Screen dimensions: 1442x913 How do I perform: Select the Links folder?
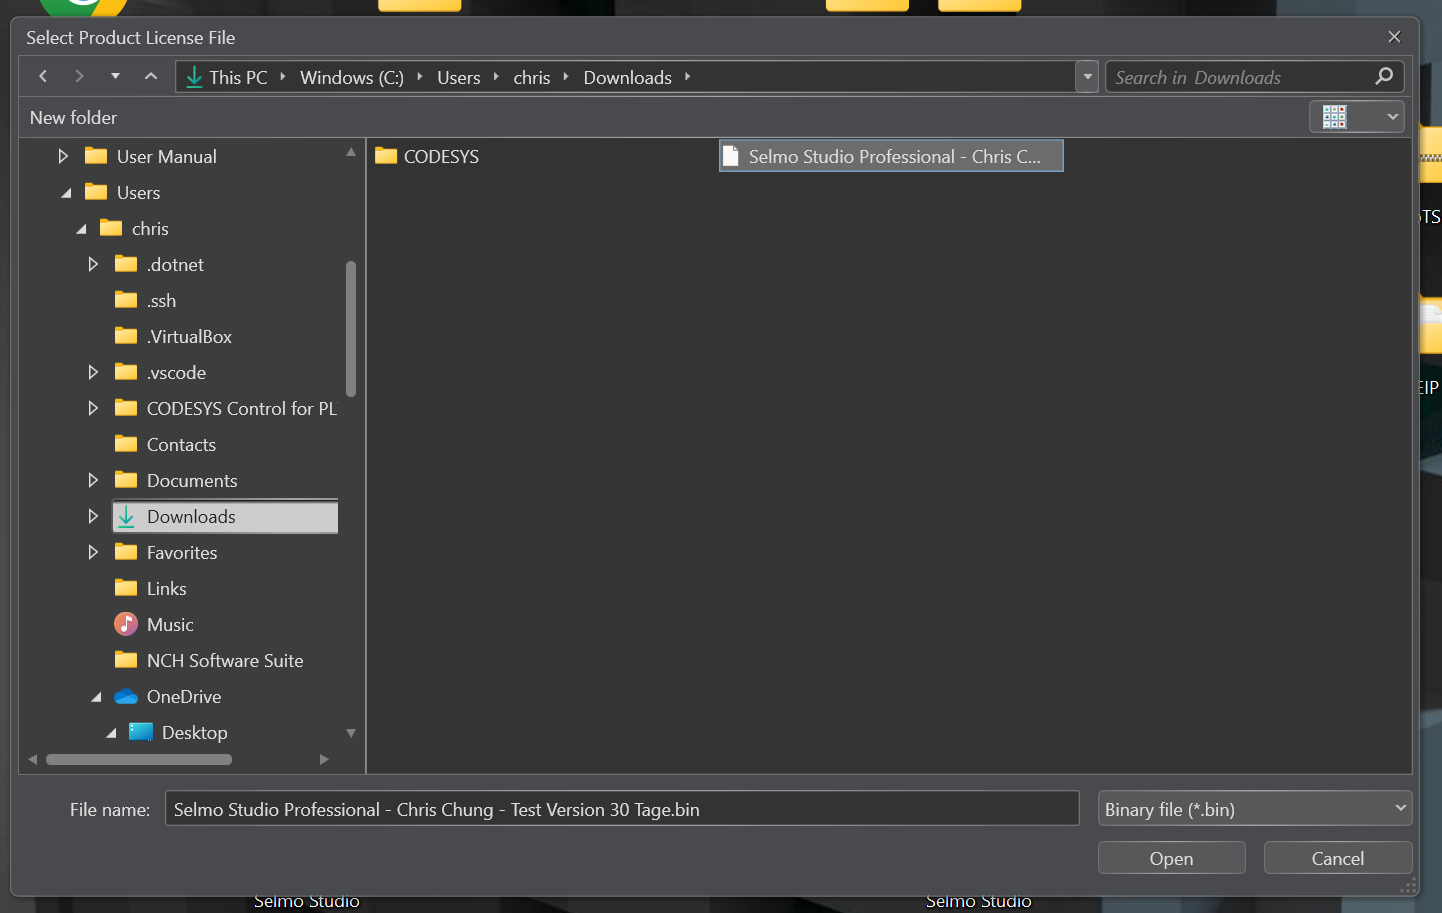166,588
